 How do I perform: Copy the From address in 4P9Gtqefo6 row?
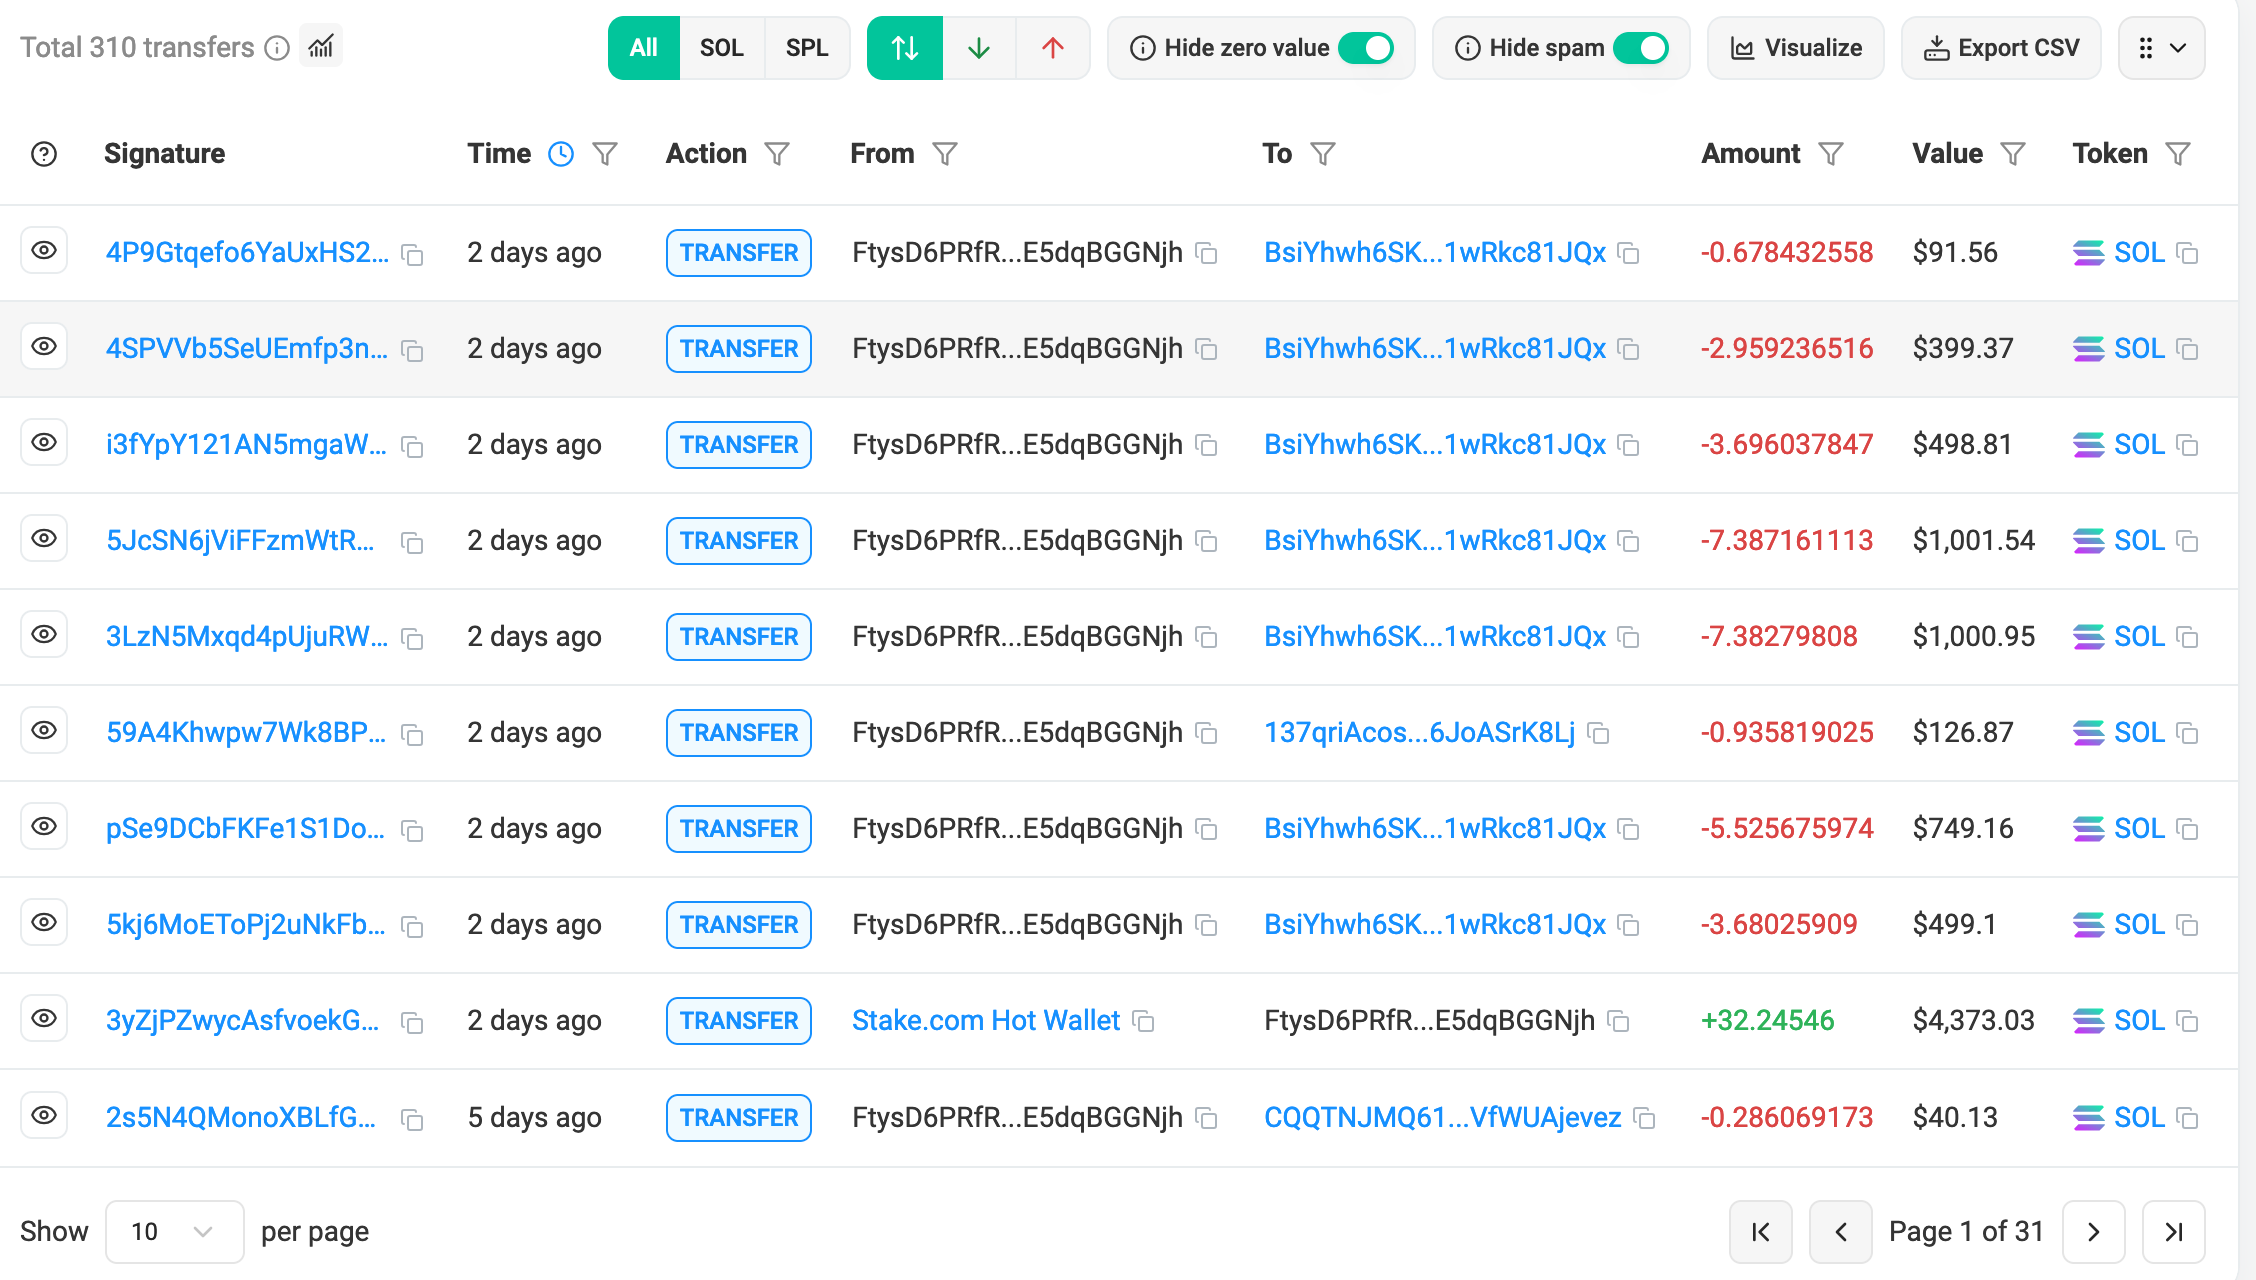(1207, 253)
